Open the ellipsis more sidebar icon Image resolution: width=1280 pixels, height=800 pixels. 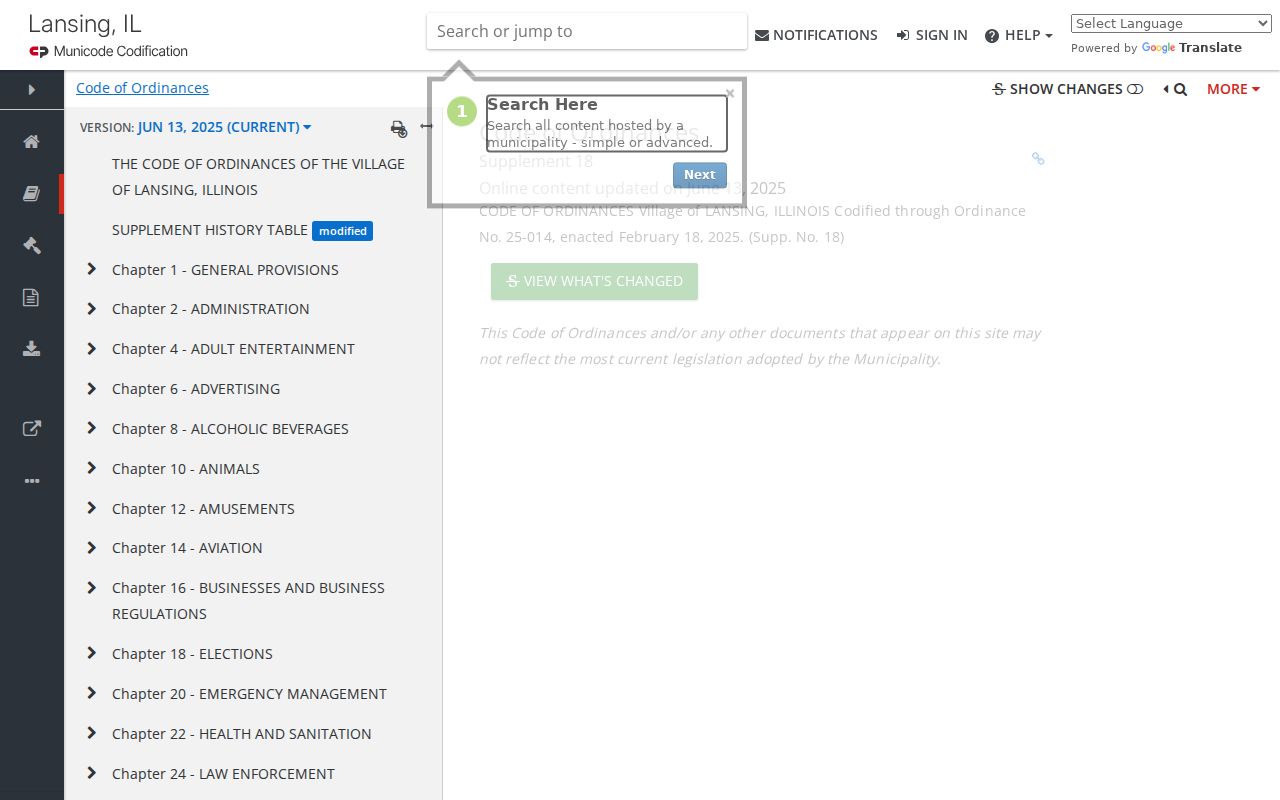click(x=32, y=481)
